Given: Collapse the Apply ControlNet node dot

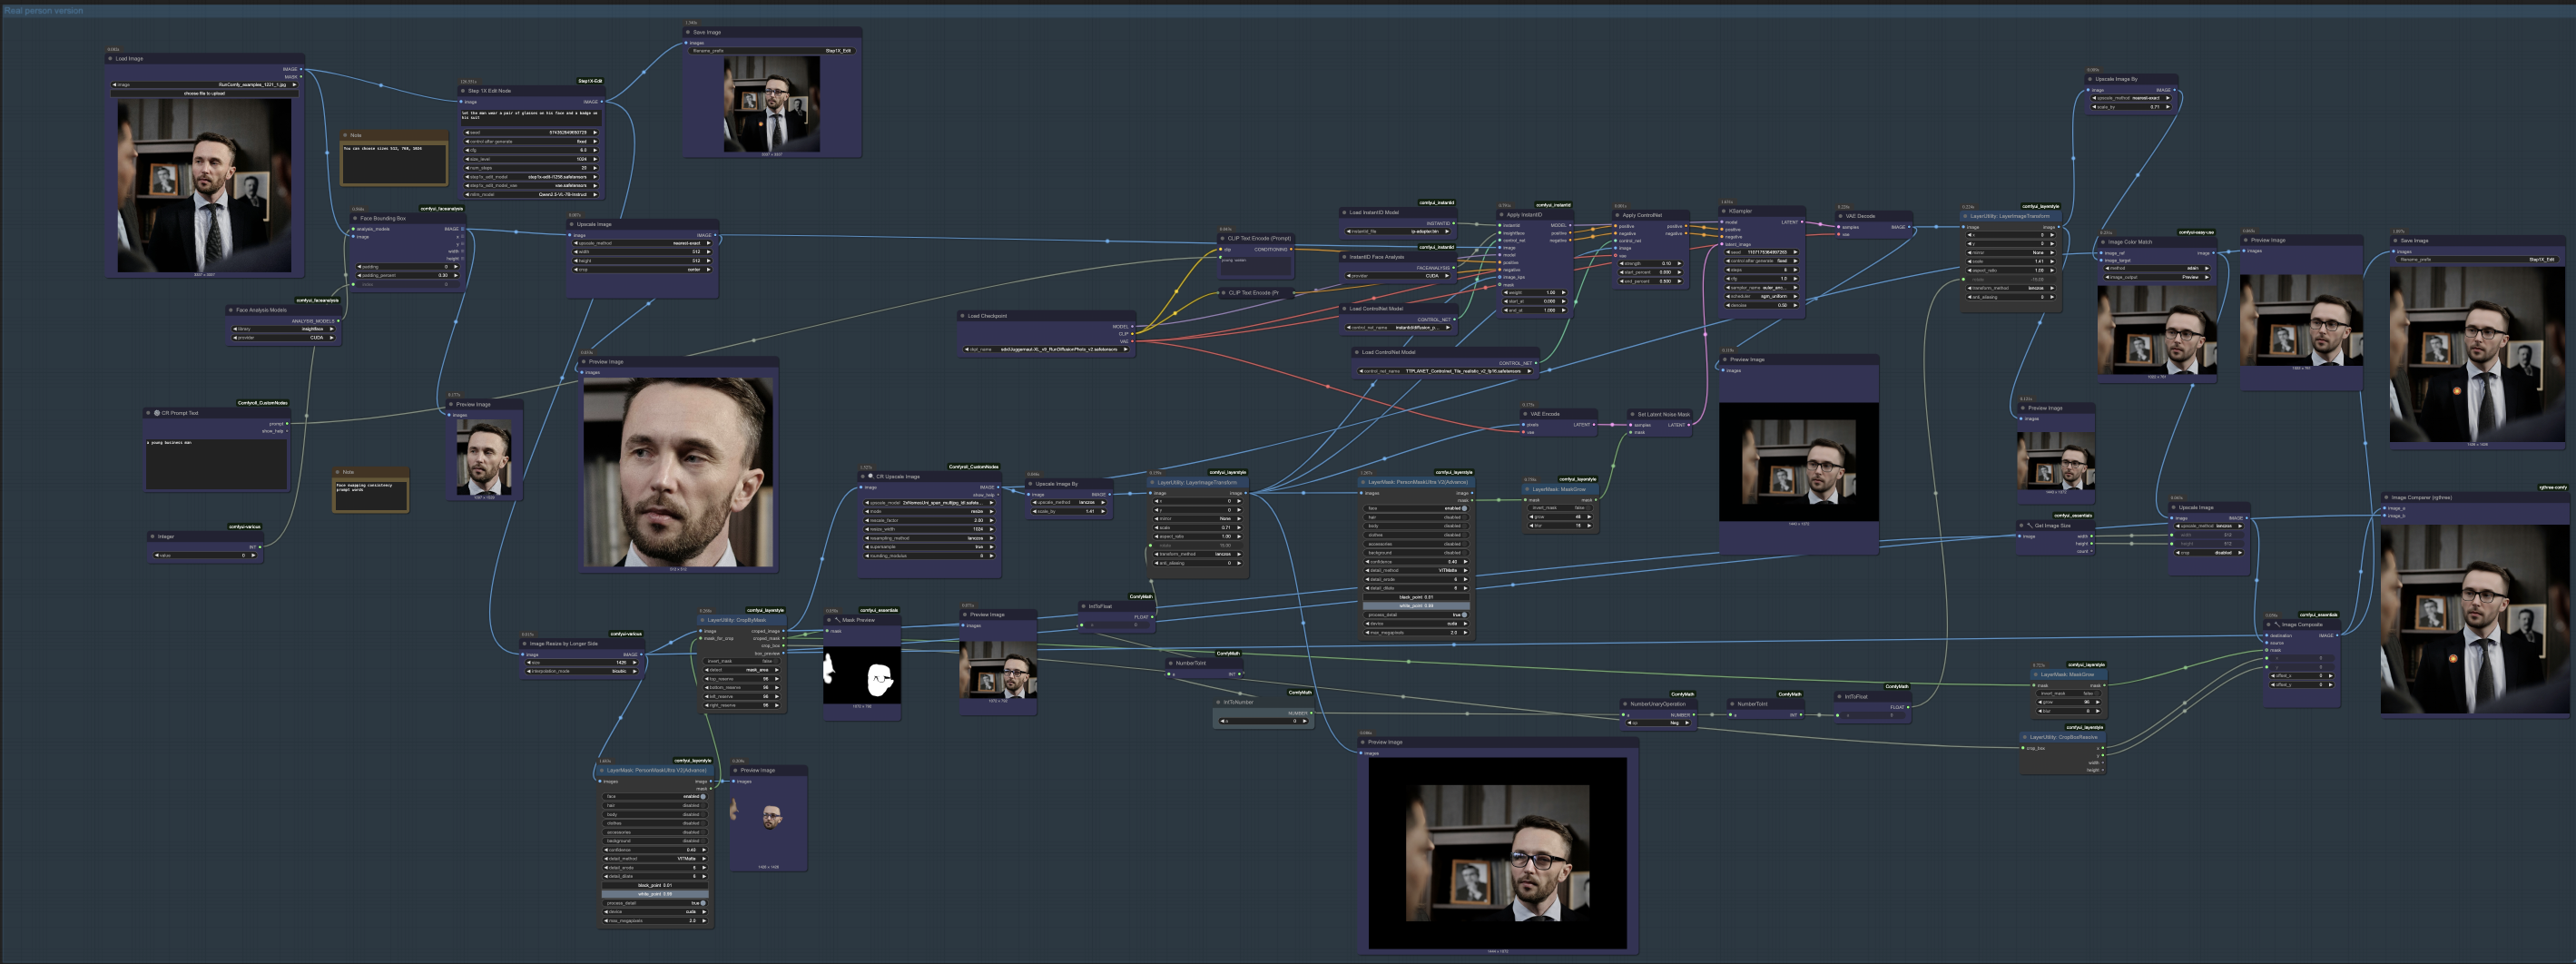Looking at the screenshot, I should (x=1617, y=215).
